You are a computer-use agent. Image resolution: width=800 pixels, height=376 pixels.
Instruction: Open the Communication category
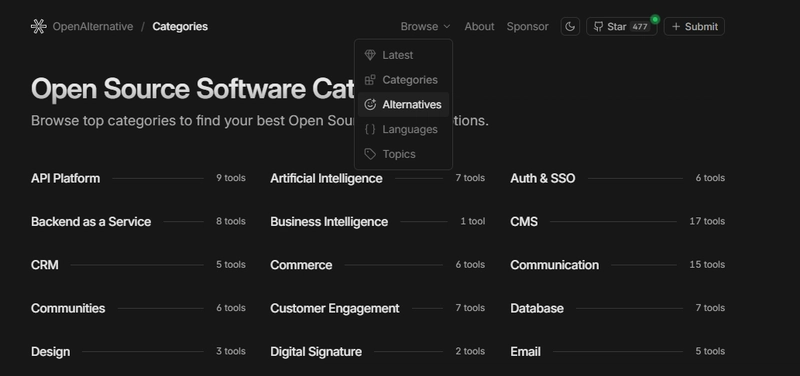pos(555,265)
